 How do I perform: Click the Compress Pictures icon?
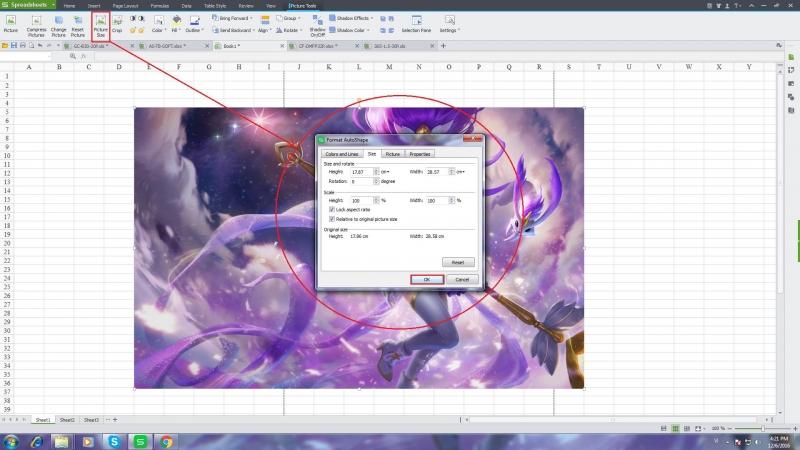(37, 24)
